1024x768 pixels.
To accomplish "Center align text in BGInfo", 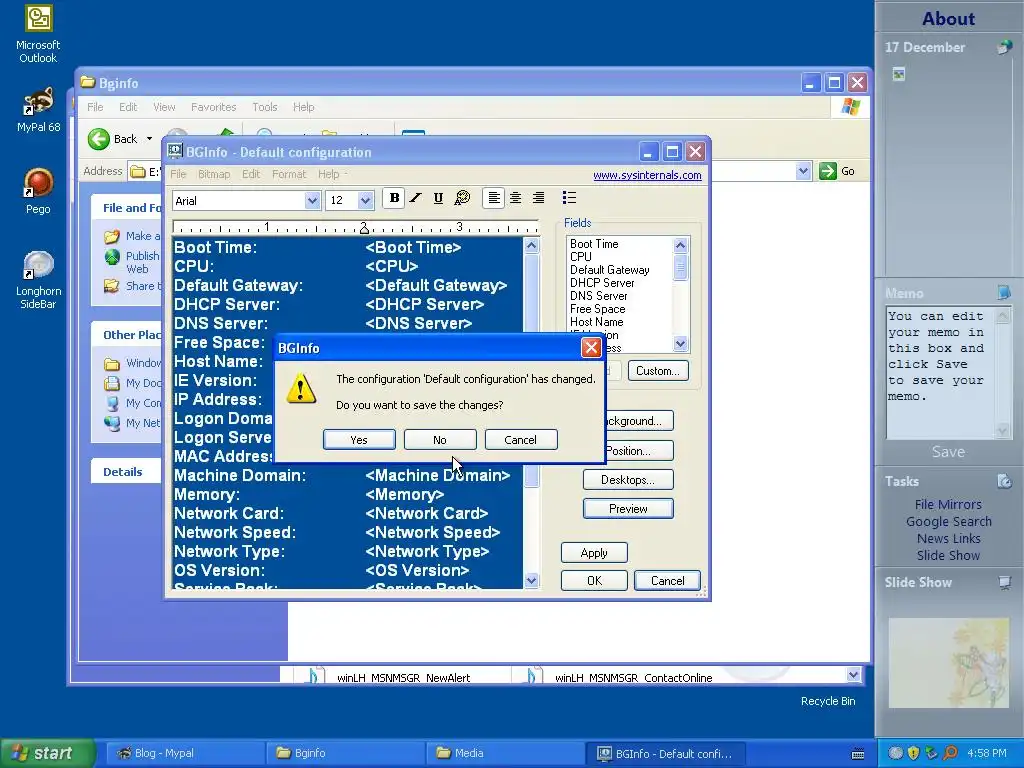I will click(x=516, y=198).
